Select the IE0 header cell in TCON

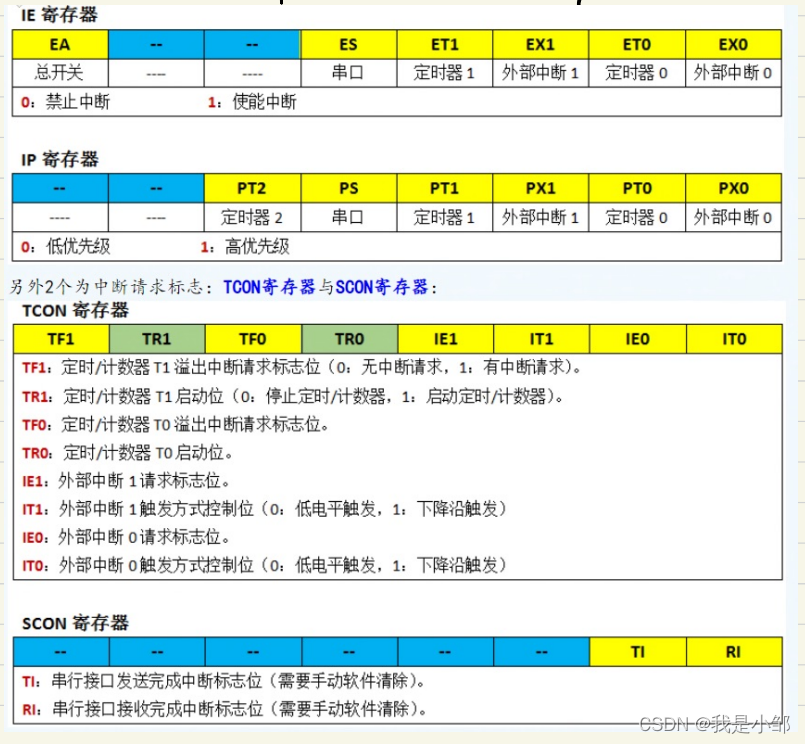(x=638, y=339)
